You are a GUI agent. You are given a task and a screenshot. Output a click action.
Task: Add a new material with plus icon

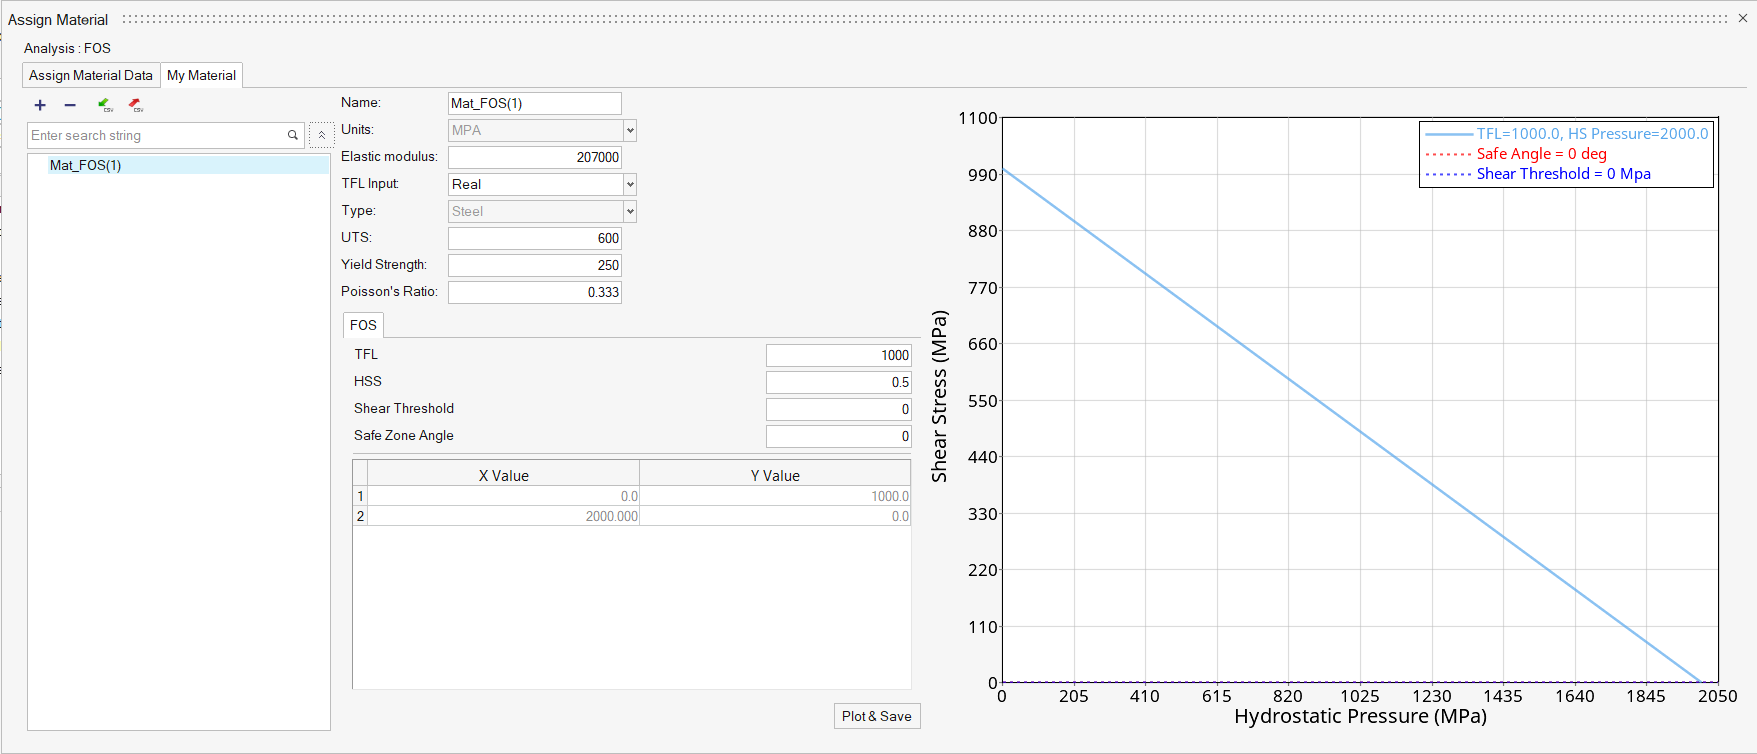point(40,105)
